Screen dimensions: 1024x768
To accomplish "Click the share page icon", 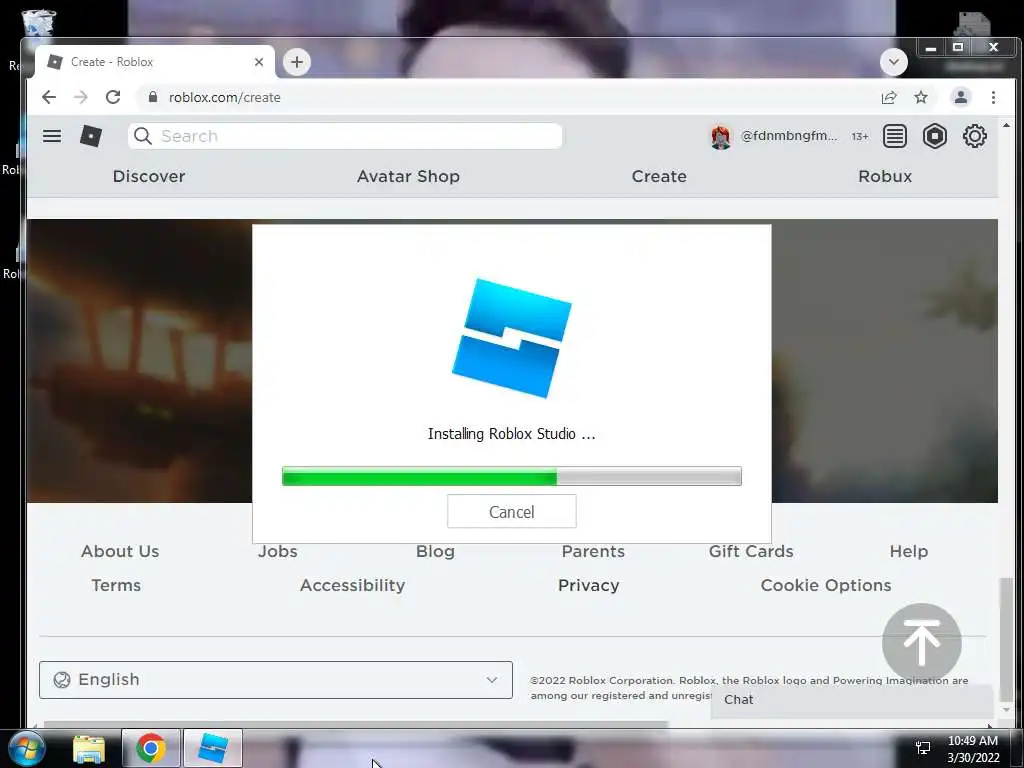I will click(889, 97).
